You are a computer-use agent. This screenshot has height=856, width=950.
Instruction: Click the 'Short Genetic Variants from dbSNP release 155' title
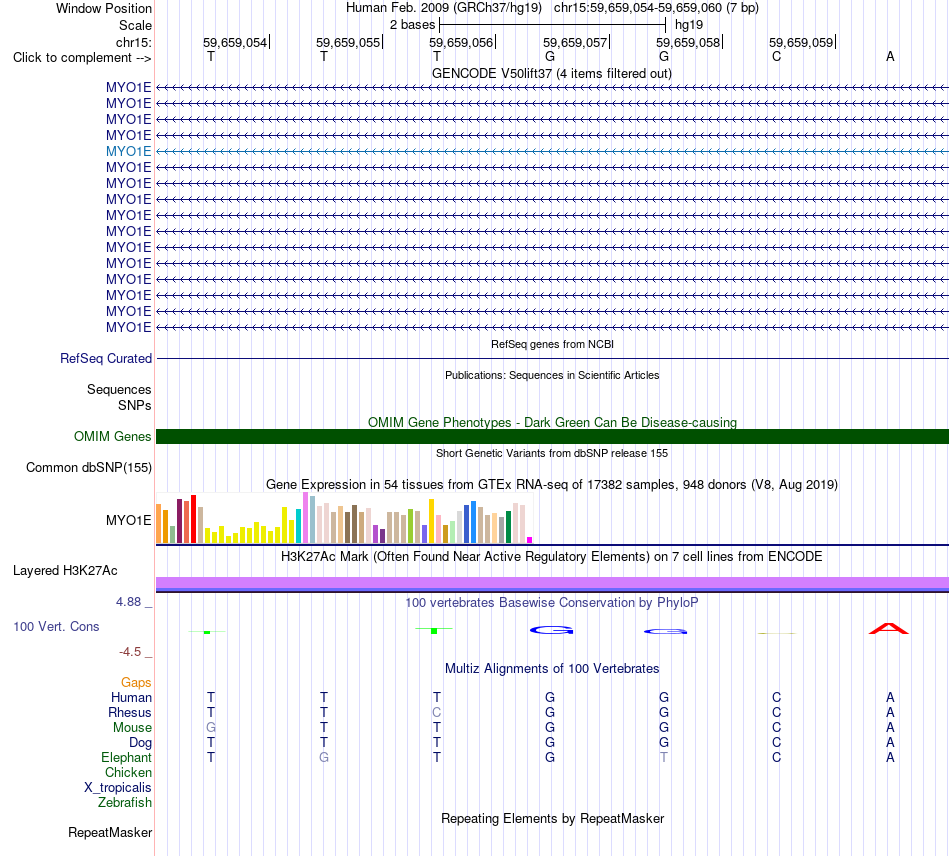(552, 453)
